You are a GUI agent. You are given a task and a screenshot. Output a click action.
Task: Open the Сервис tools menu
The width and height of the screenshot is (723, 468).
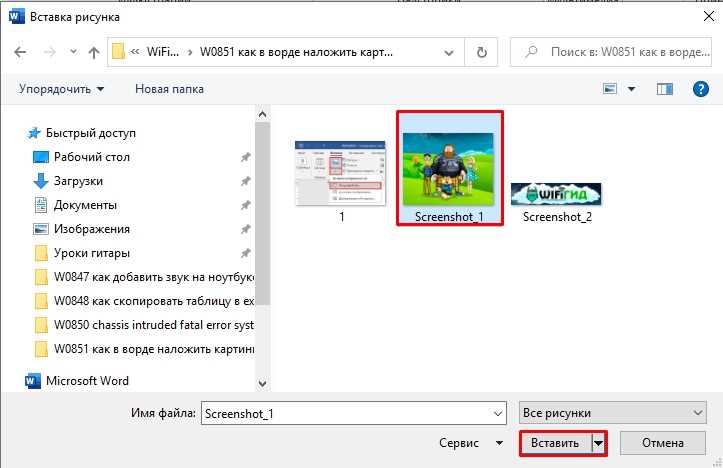pos(470,443)
